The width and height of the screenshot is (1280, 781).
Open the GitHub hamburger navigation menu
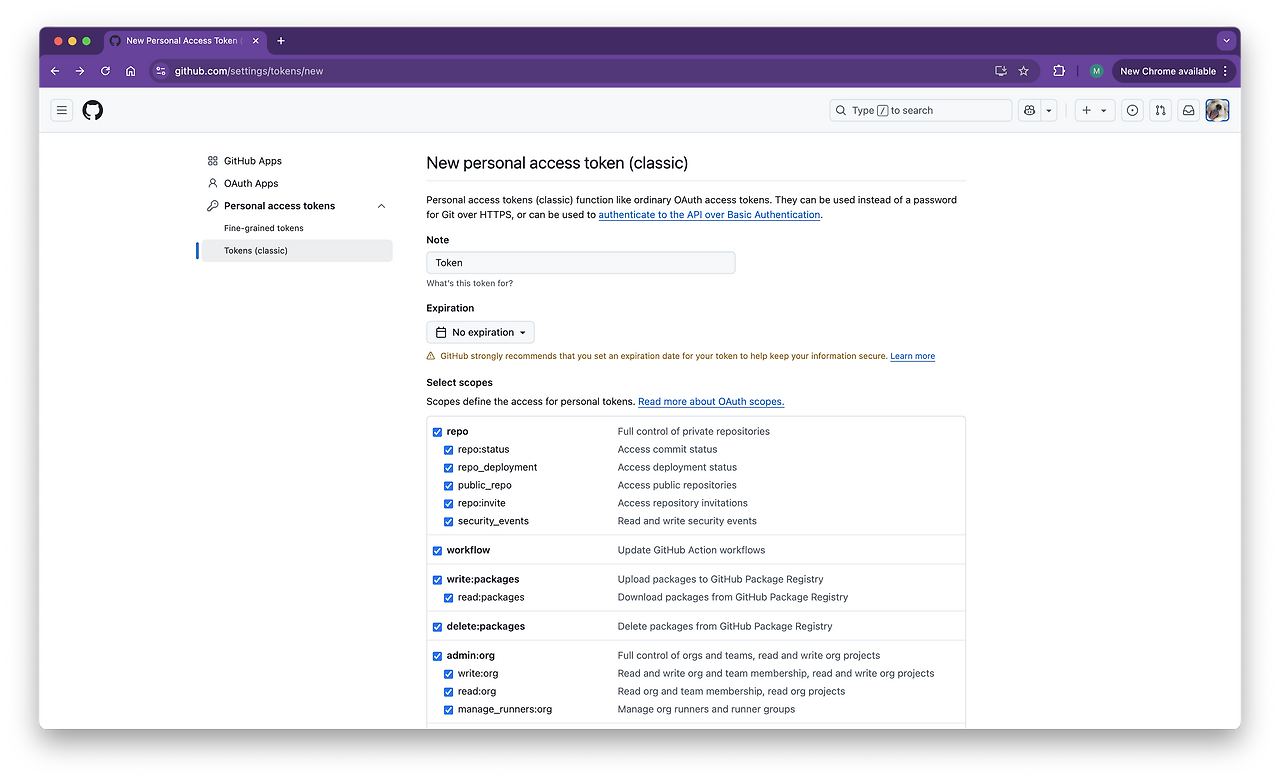[x=62, y=111]
